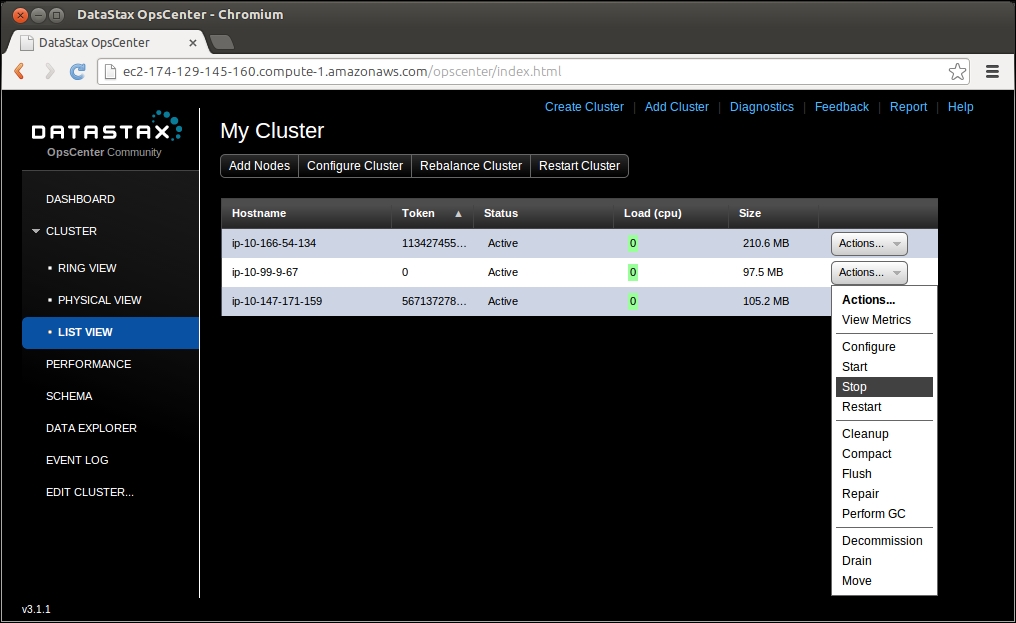Choose Stop from Actions menu
Image resolution: width=1016 pixels, height=623 pixels.
884,387
